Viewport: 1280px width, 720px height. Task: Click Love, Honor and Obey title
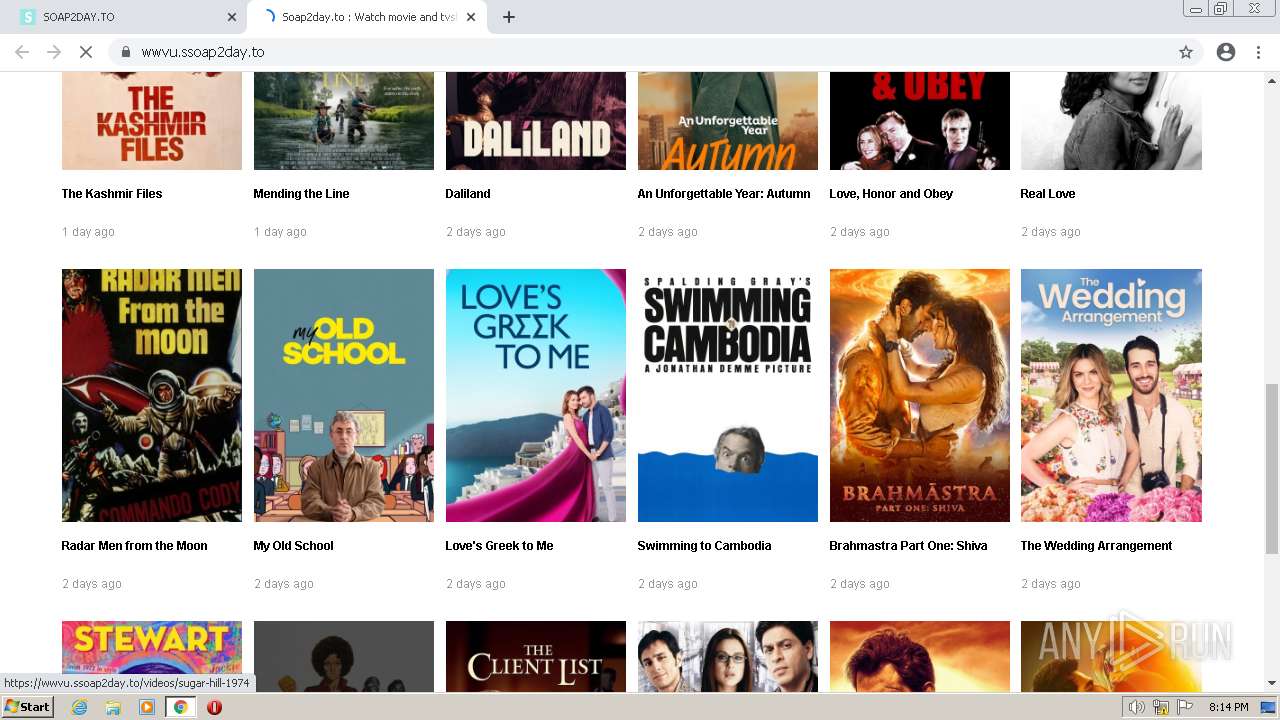891,194
